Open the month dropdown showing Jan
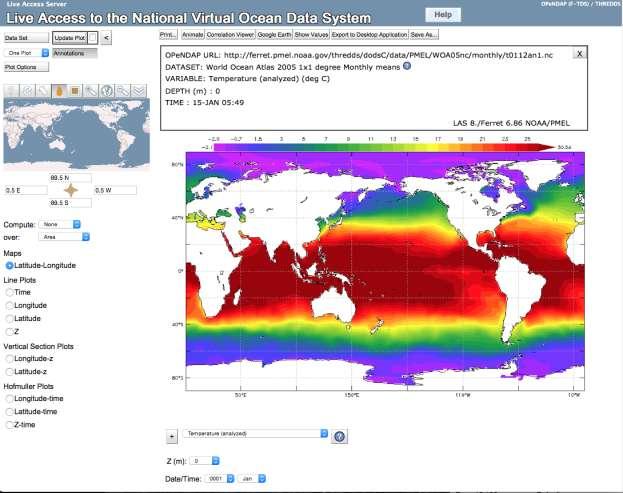 pyautogui.click(x=252, y=479)
